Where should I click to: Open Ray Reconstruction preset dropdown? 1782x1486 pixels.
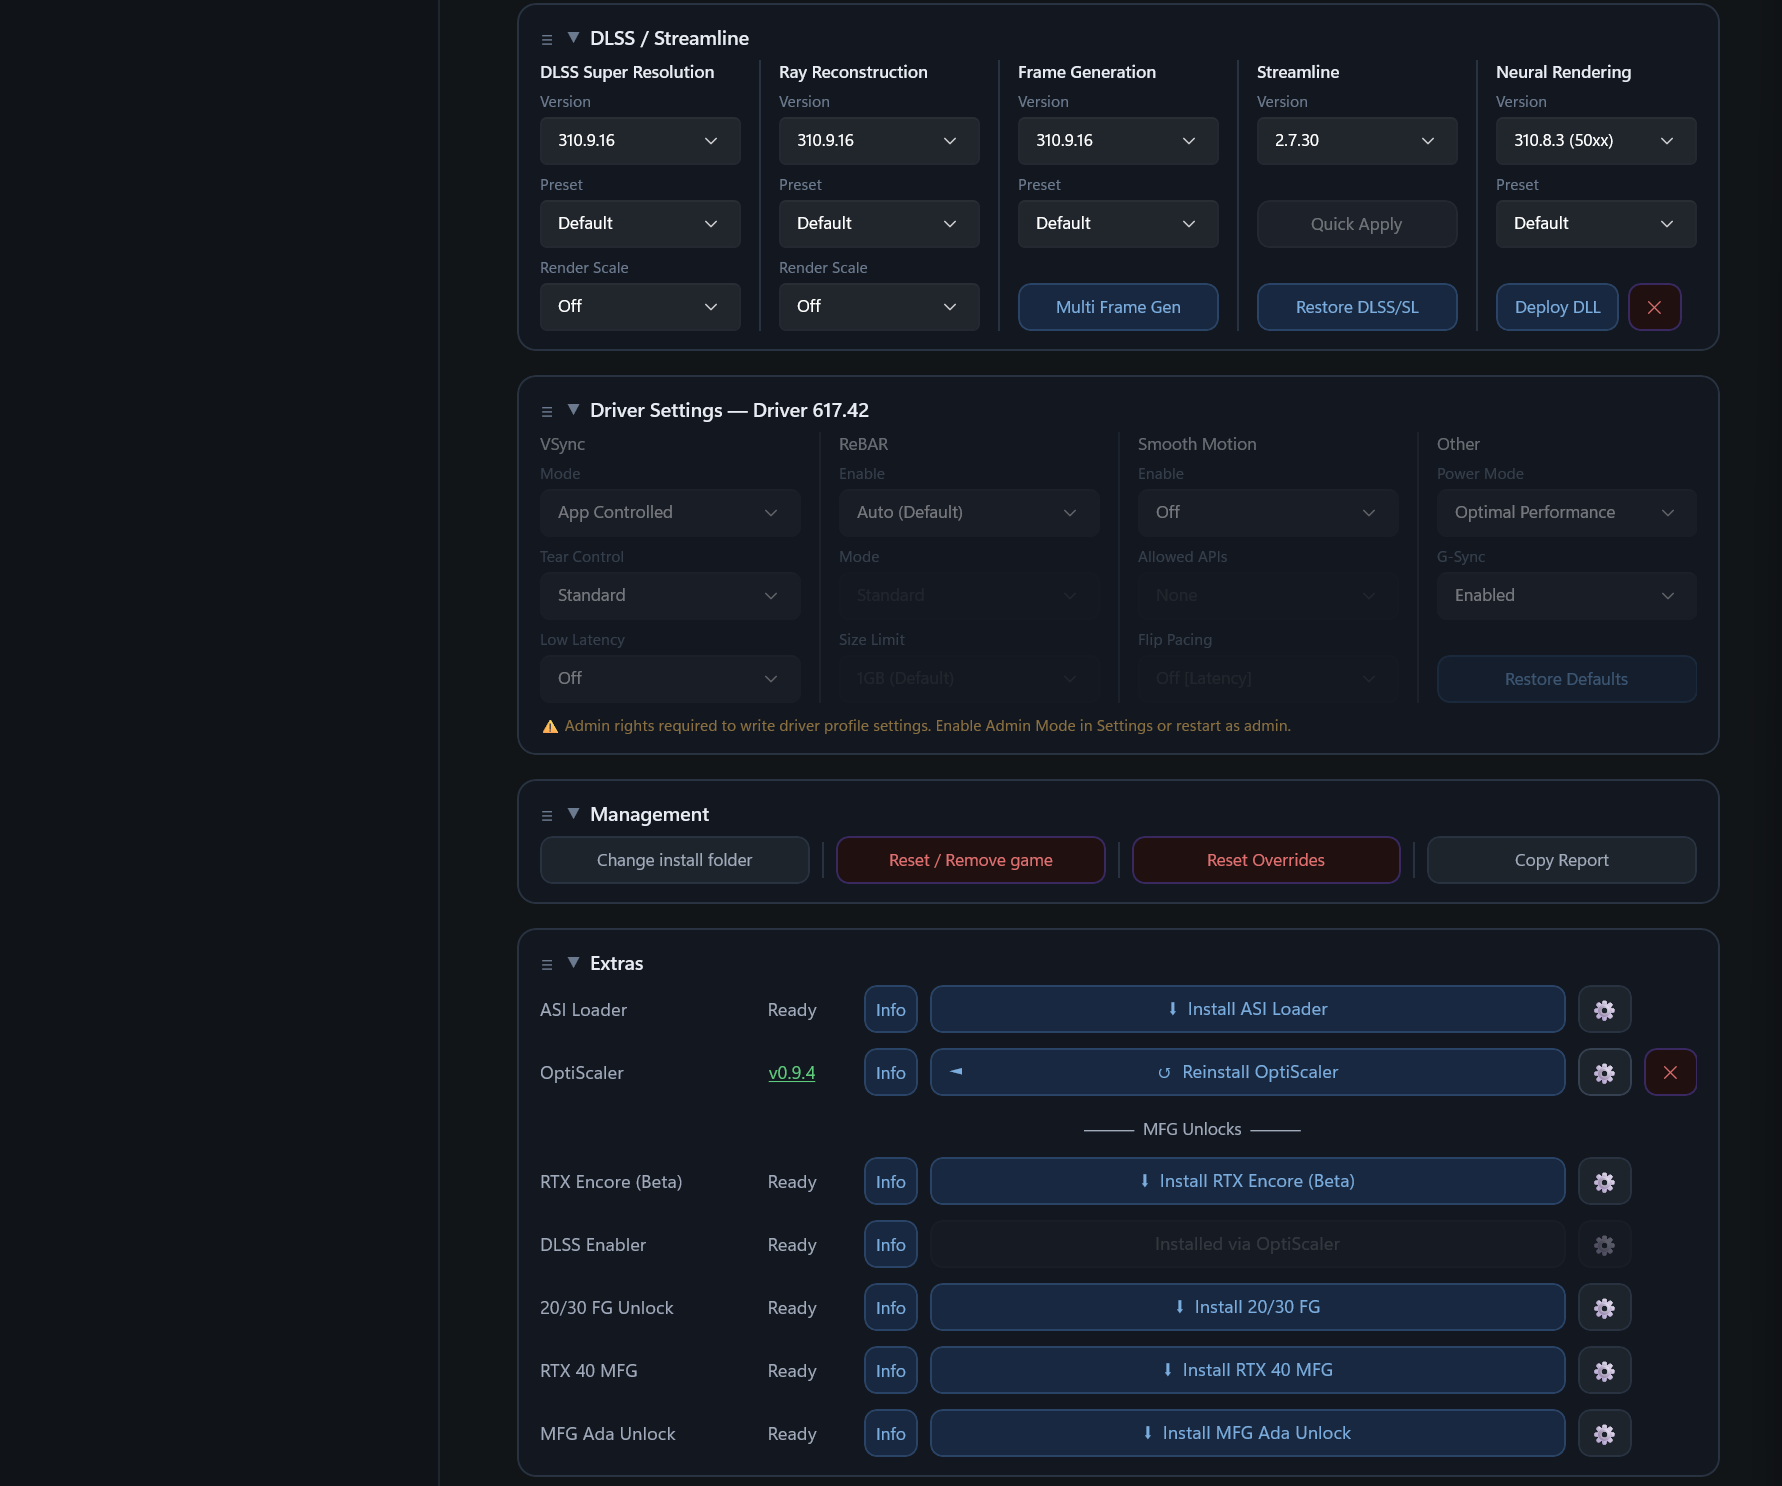tap(879, 224)
